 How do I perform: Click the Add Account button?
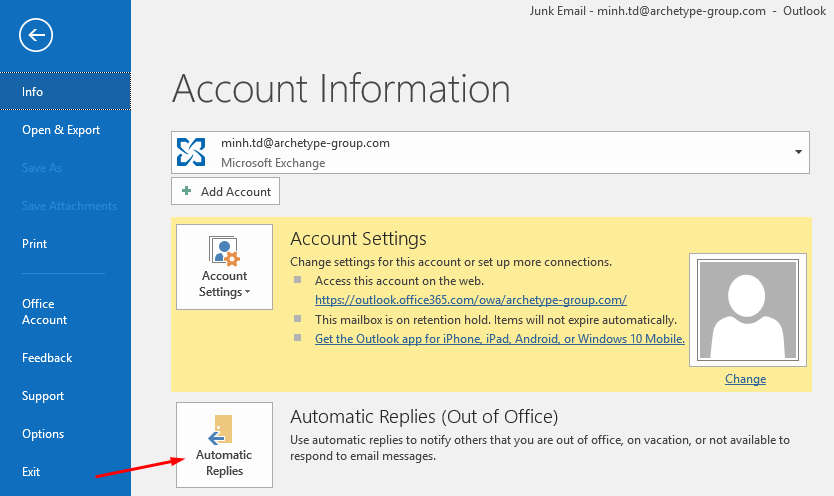click(226, 191)
